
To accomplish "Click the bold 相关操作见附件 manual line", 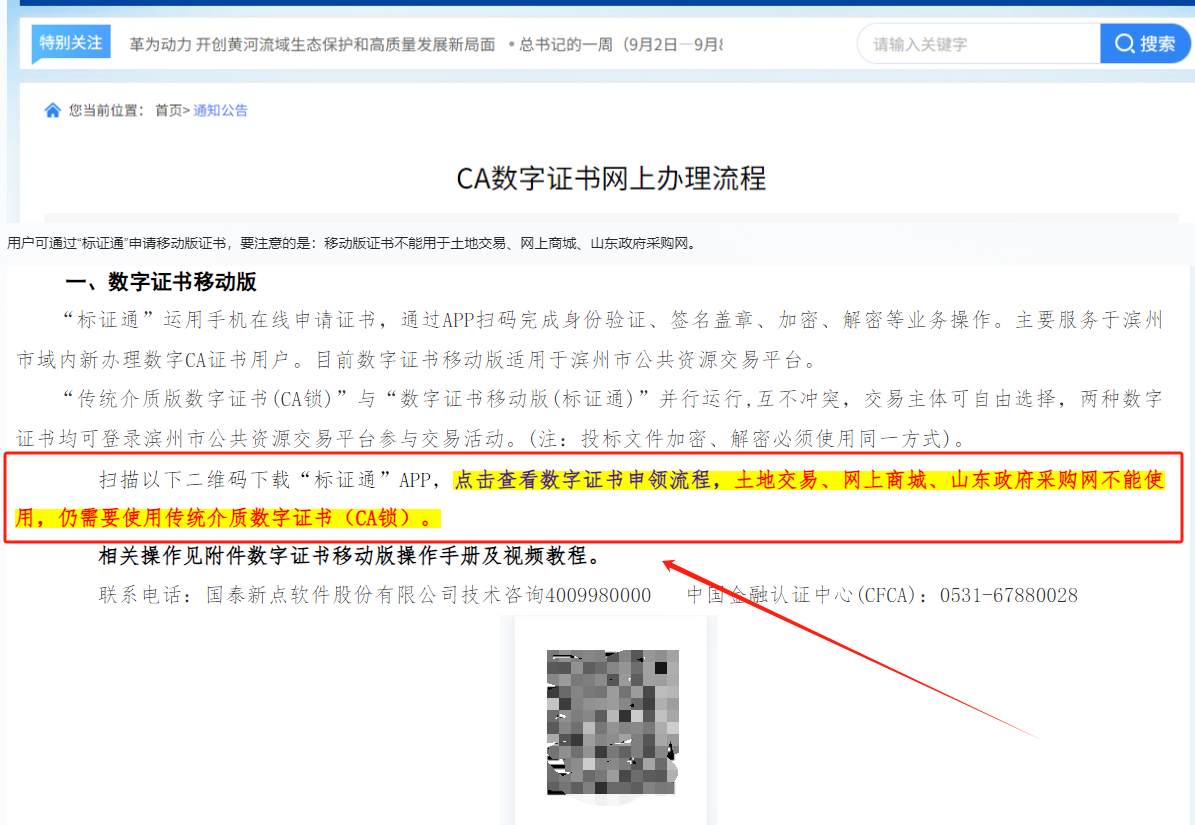I will (349, 556).
